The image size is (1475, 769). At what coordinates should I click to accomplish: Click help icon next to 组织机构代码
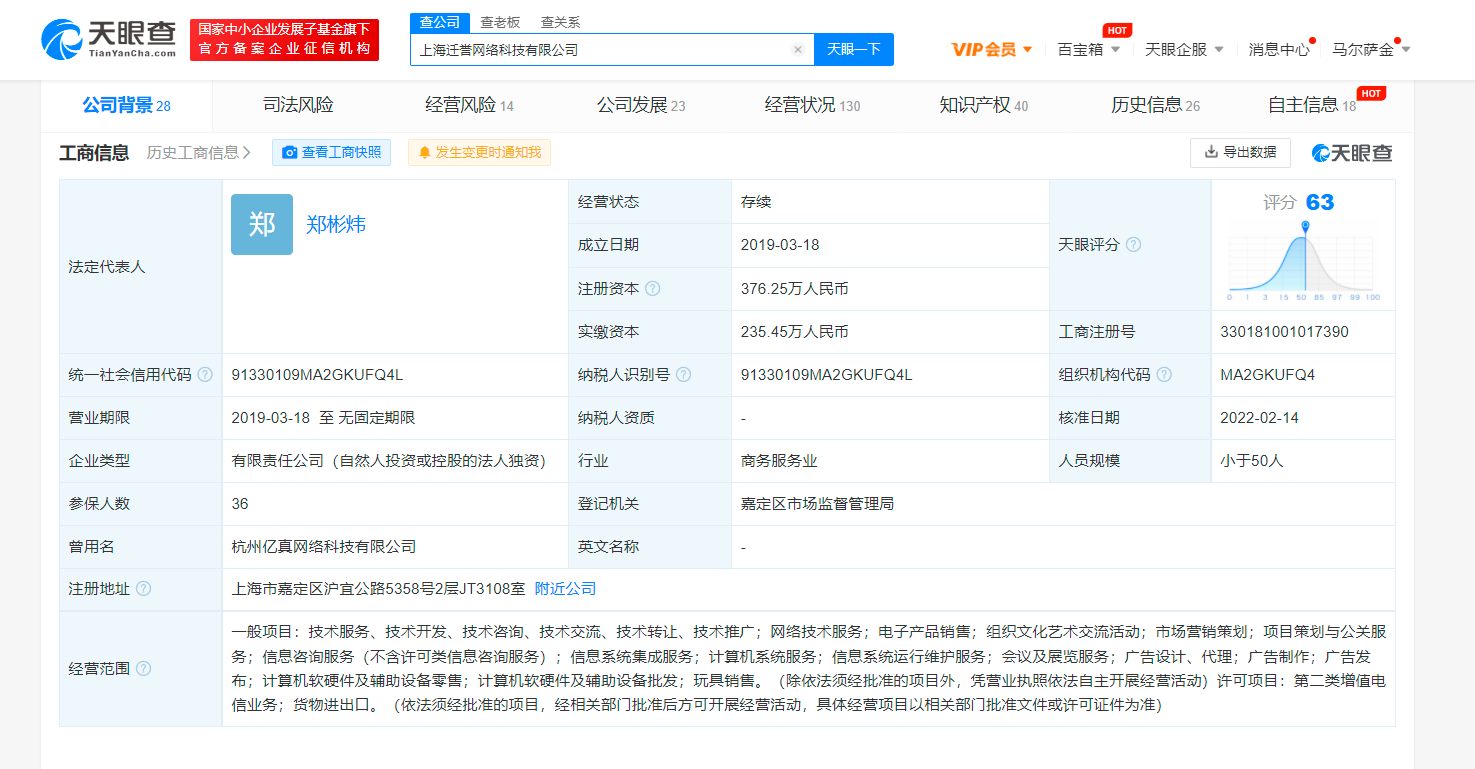pos(1165,375)
